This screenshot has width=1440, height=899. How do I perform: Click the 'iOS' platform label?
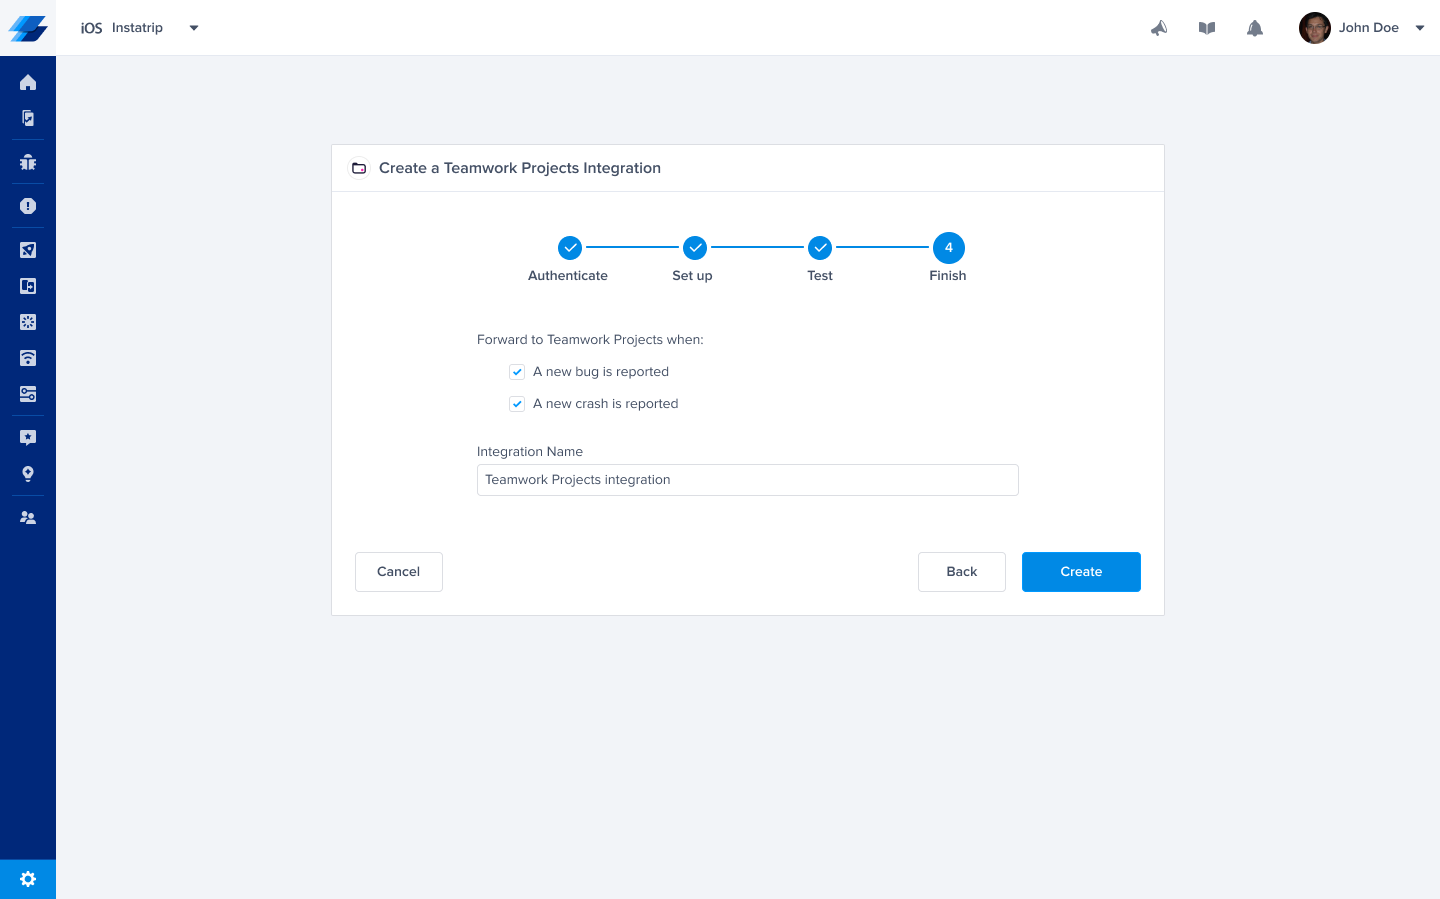[92, 28]
